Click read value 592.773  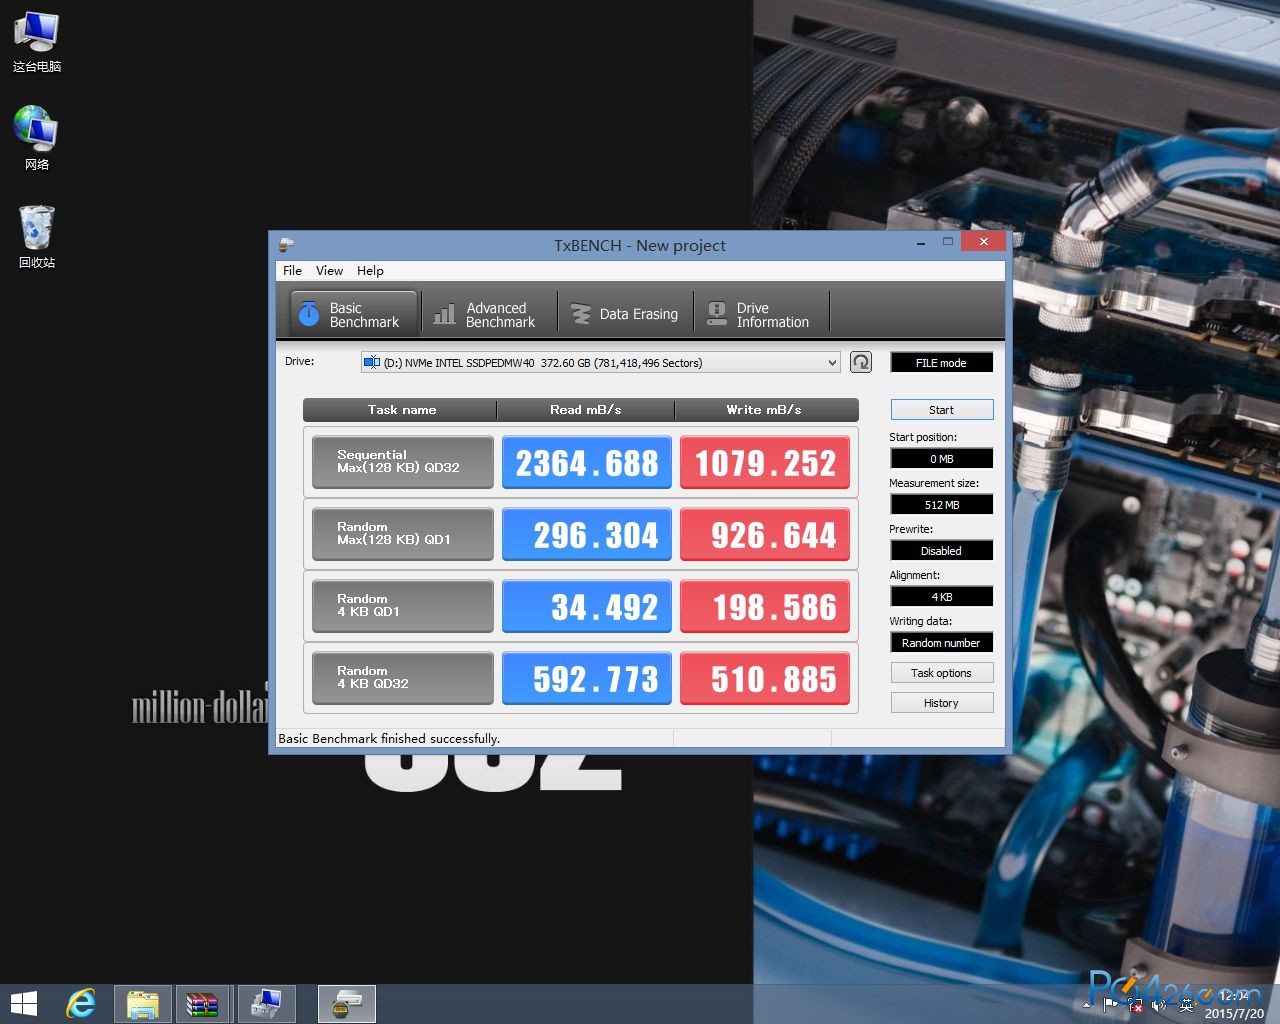click(586, 677)
